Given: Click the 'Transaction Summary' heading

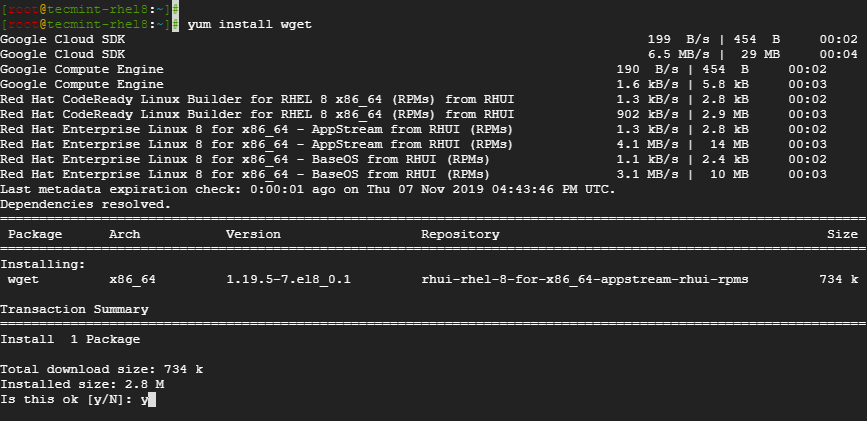Looking at the screenshot, I should pos(74,309).
